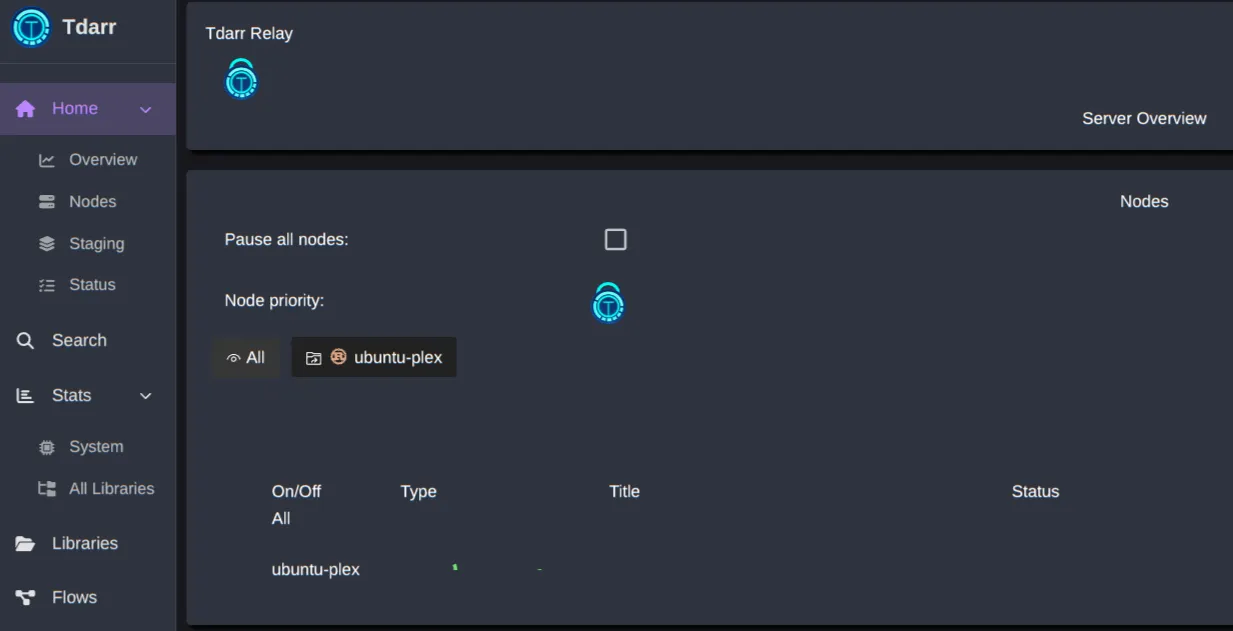Click the Nodes server icon

(47, 202)
